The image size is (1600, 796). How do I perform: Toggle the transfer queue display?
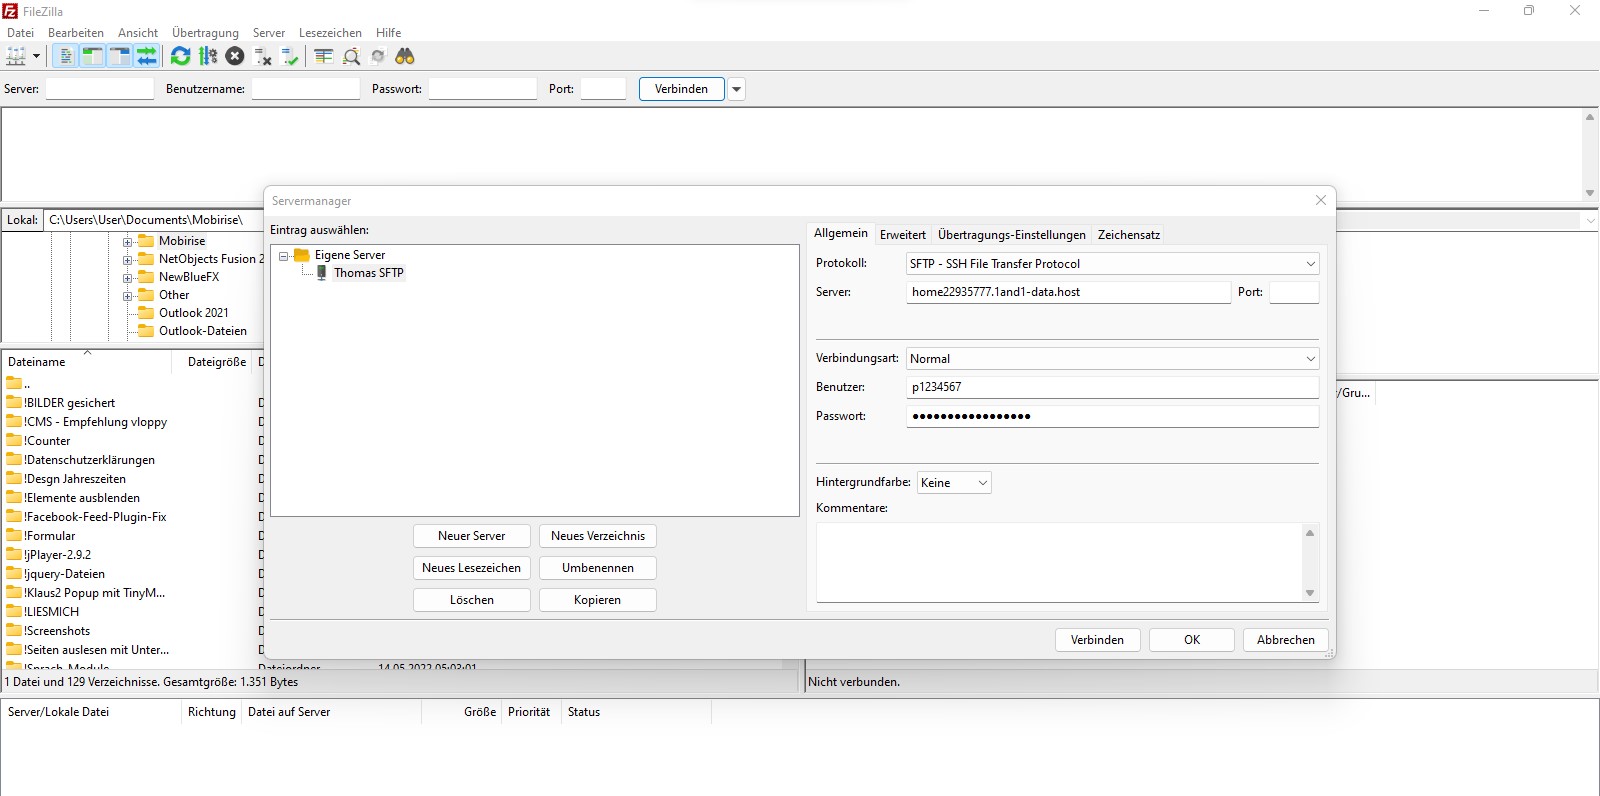[147, 57]
